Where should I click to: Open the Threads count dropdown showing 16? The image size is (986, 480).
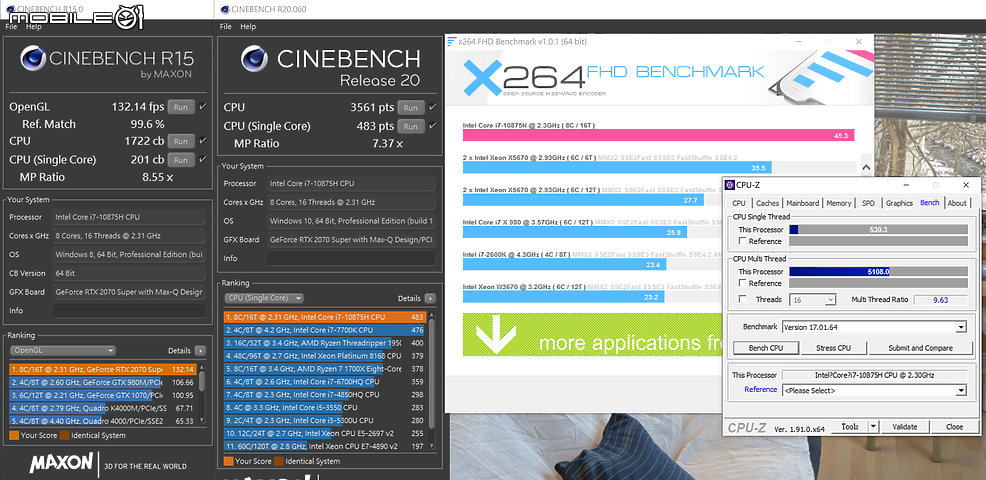(x=814, y=300)
